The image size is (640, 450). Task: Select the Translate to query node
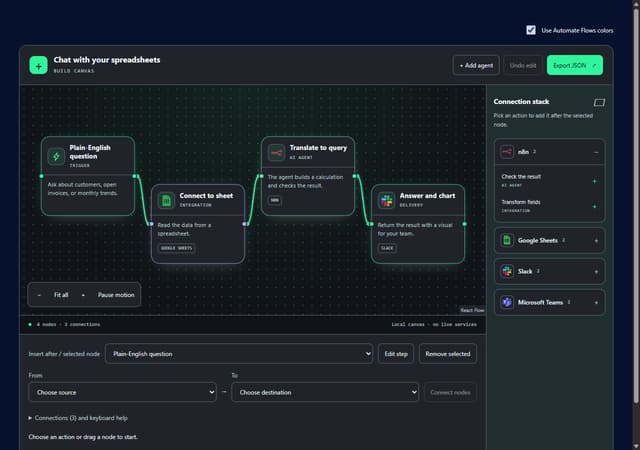308,176
